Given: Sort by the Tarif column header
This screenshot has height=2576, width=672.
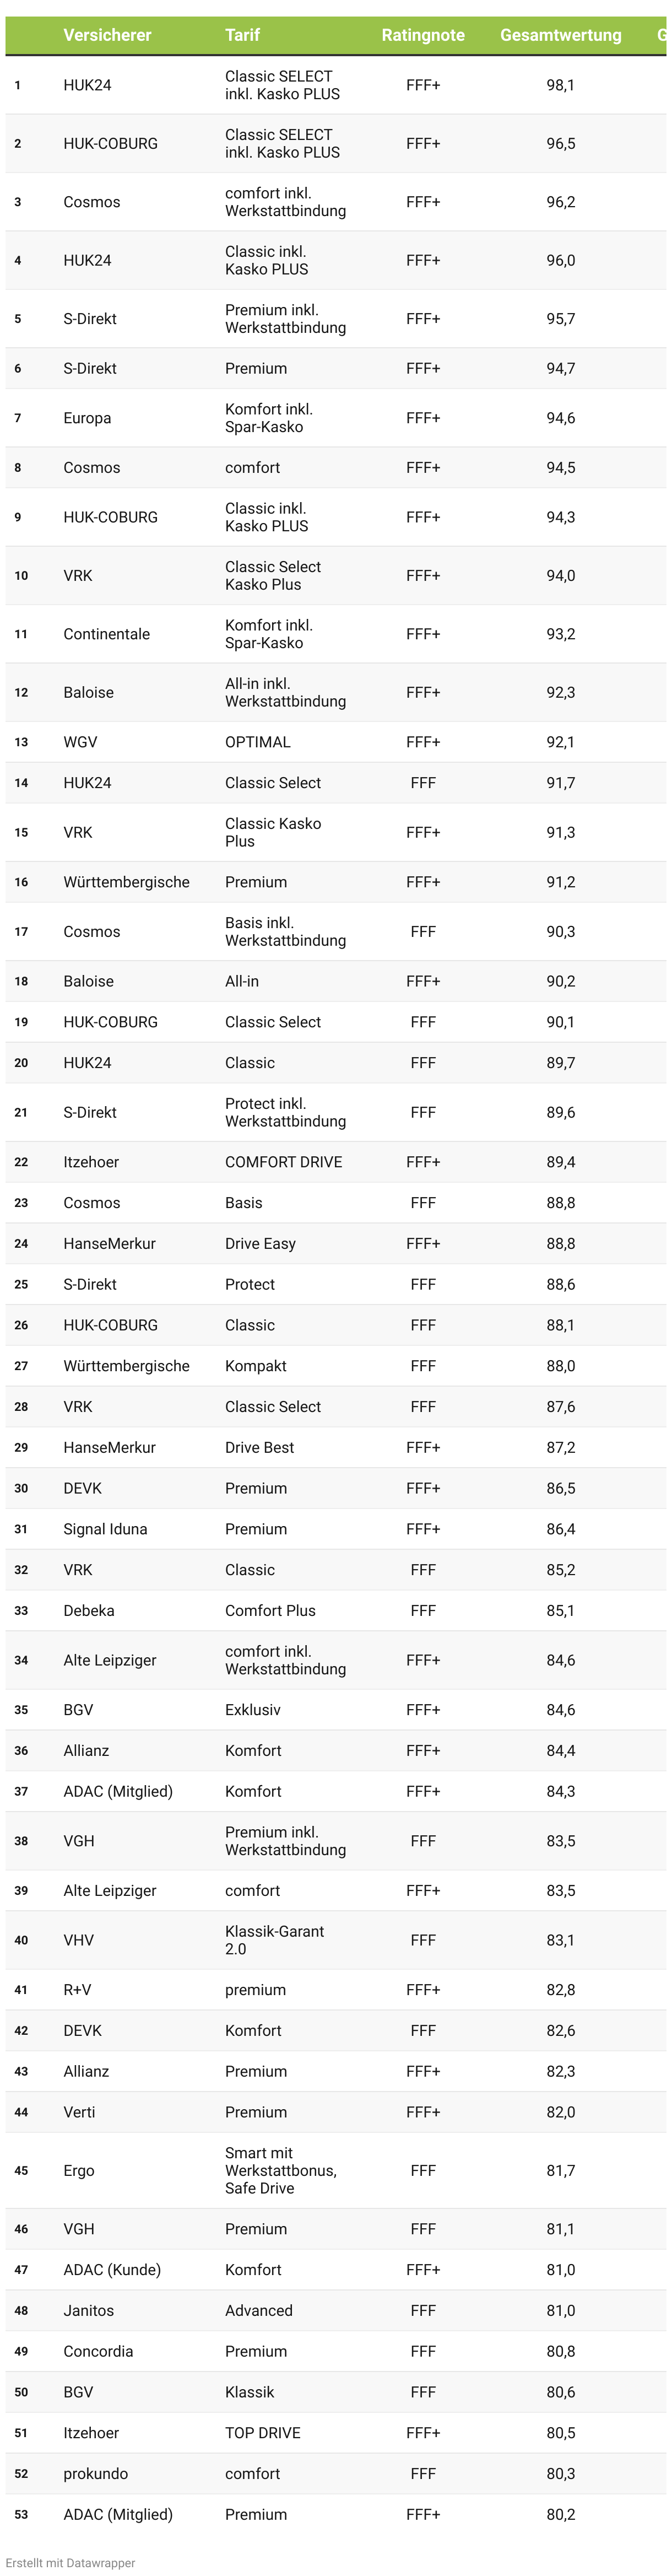Looking at the screenshot, I should point(242,35).
